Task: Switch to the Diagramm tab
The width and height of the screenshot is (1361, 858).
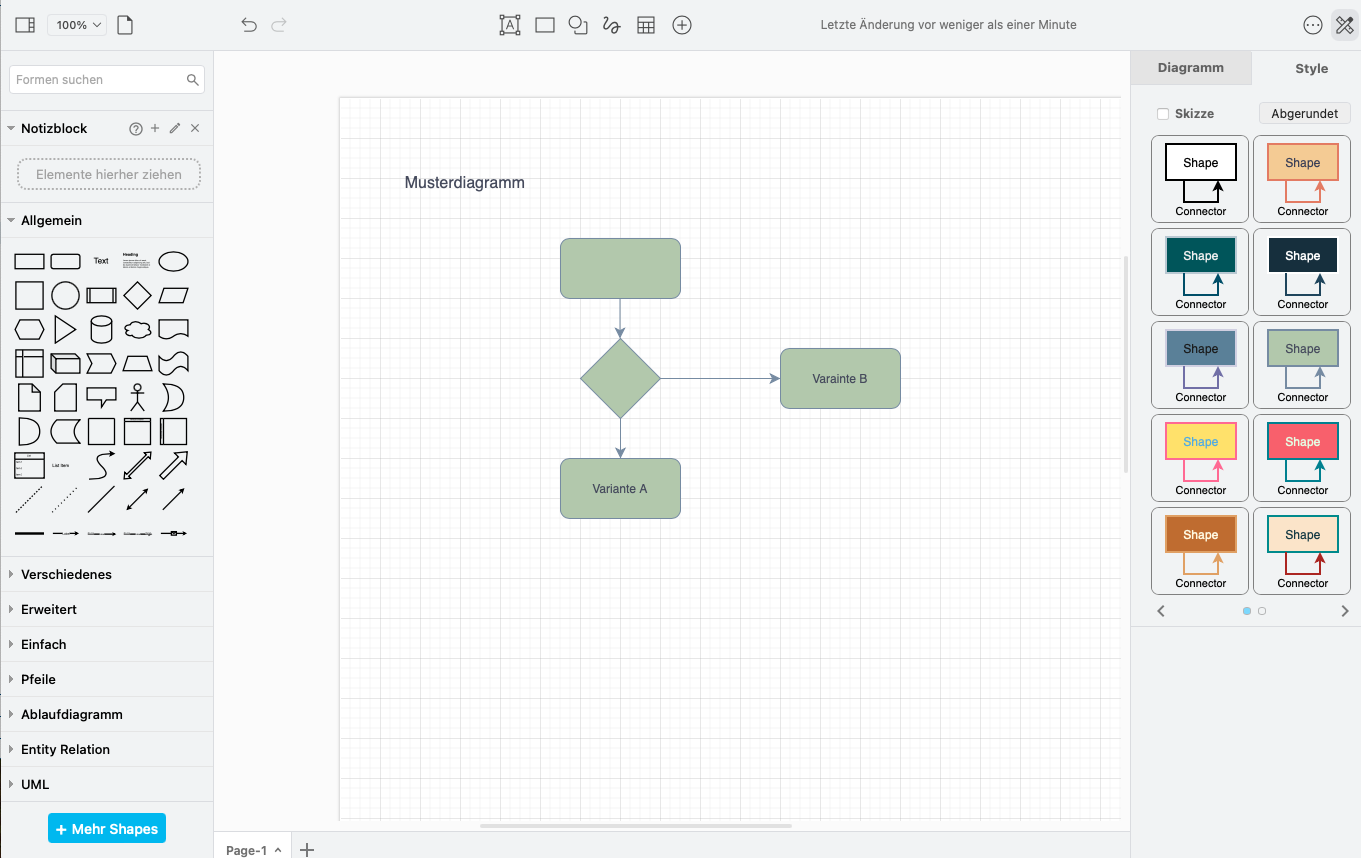Action: [x=1190, y=68]
